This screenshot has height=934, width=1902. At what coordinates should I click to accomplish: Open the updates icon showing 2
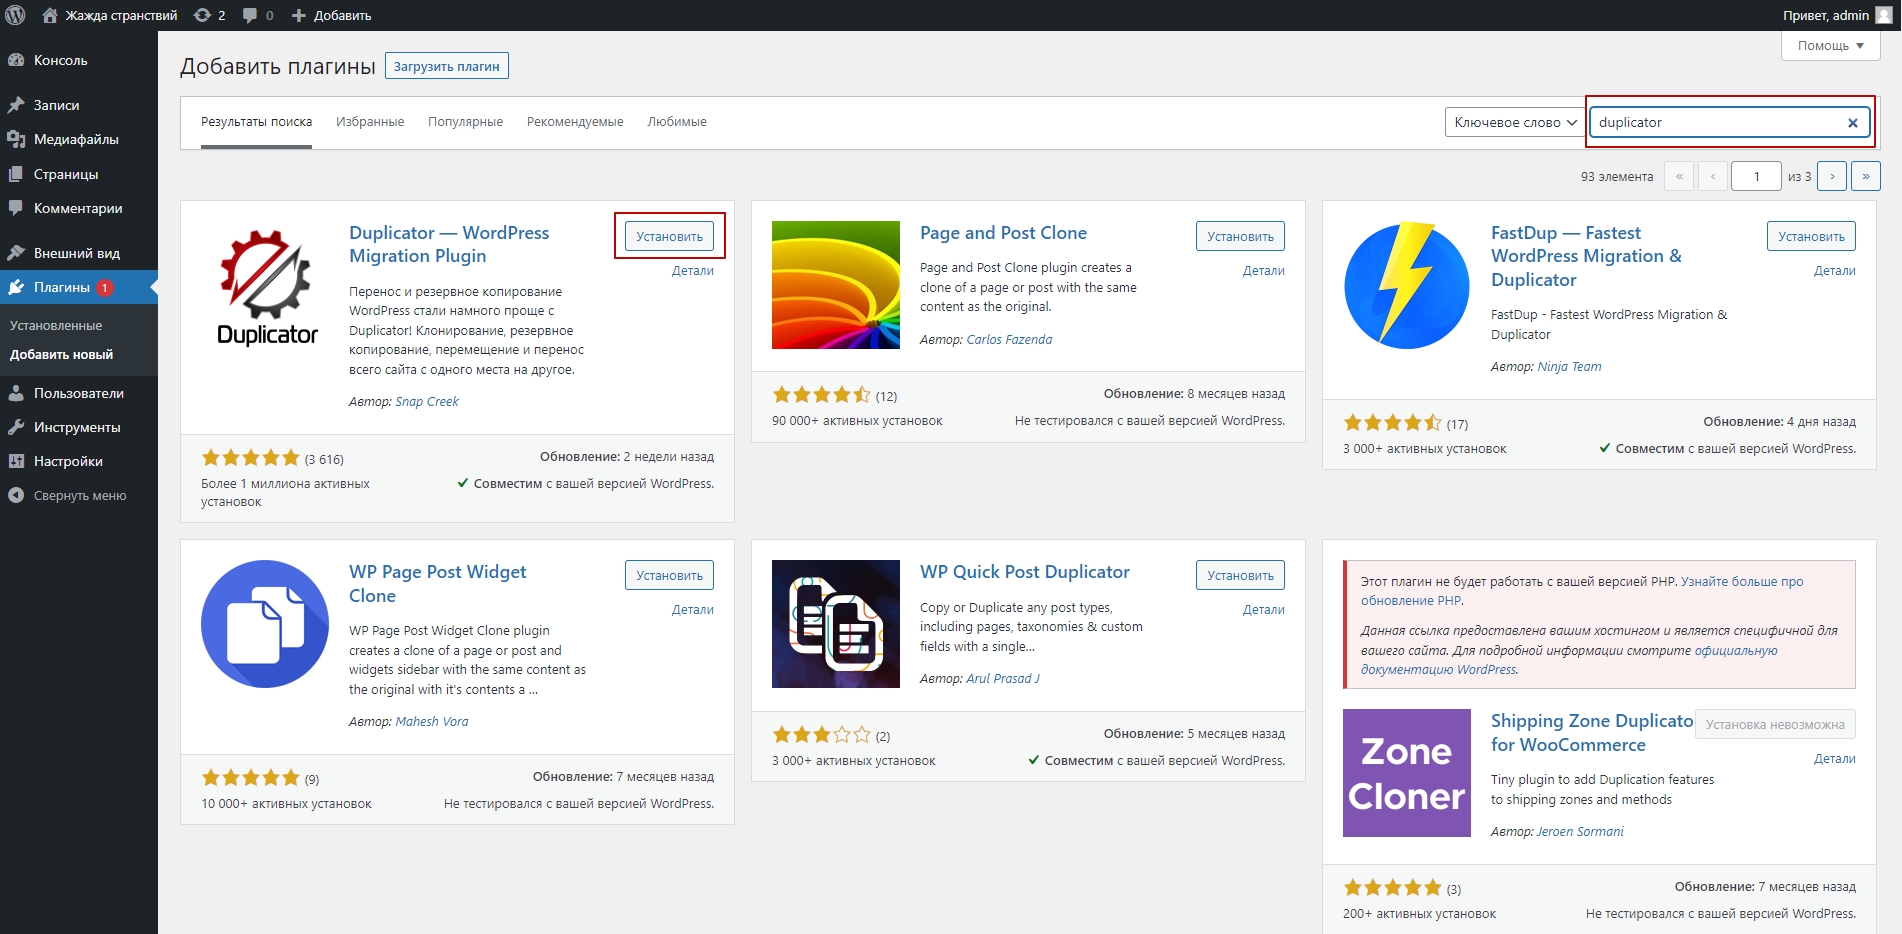(x=209, y=15)
